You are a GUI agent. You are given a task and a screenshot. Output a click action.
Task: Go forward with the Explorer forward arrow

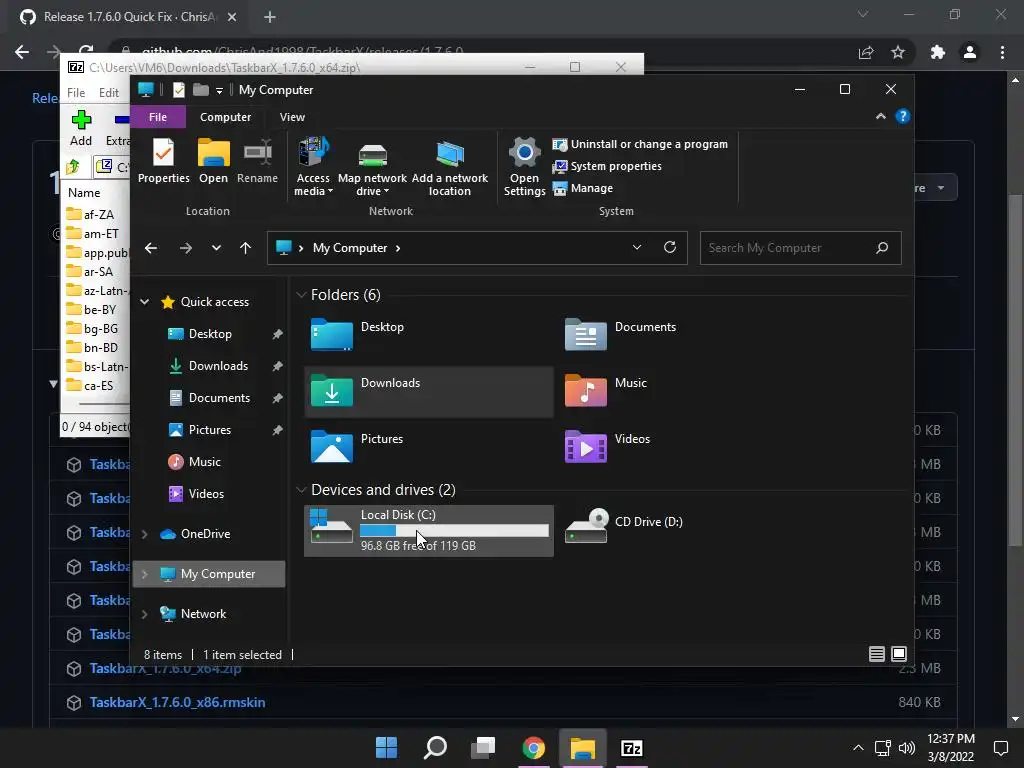(186, 248)
